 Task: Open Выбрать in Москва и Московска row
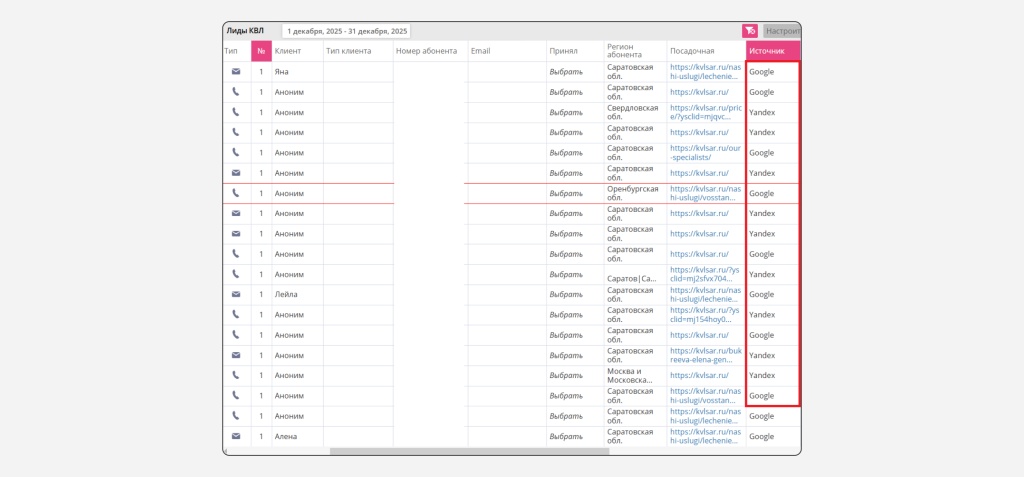coord(566,376)
